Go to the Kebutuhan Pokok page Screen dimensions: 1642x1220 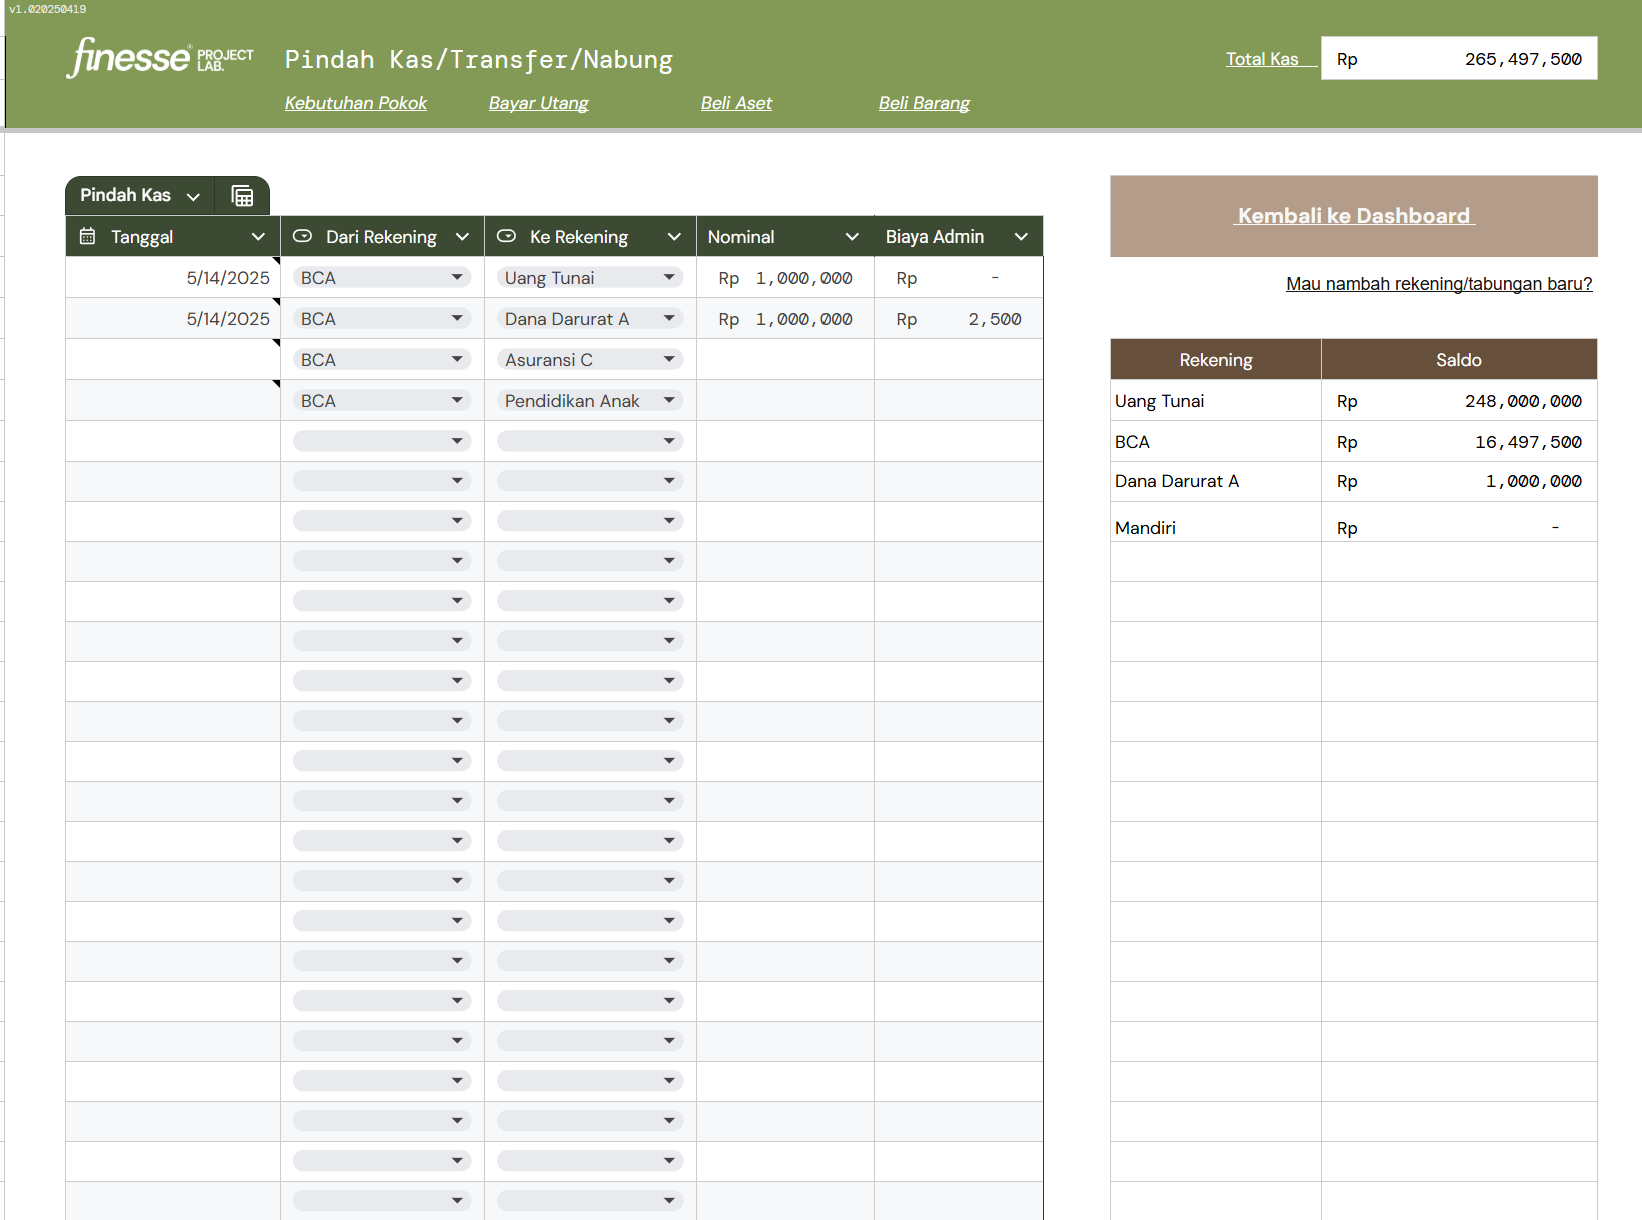[x=355, y=103]
